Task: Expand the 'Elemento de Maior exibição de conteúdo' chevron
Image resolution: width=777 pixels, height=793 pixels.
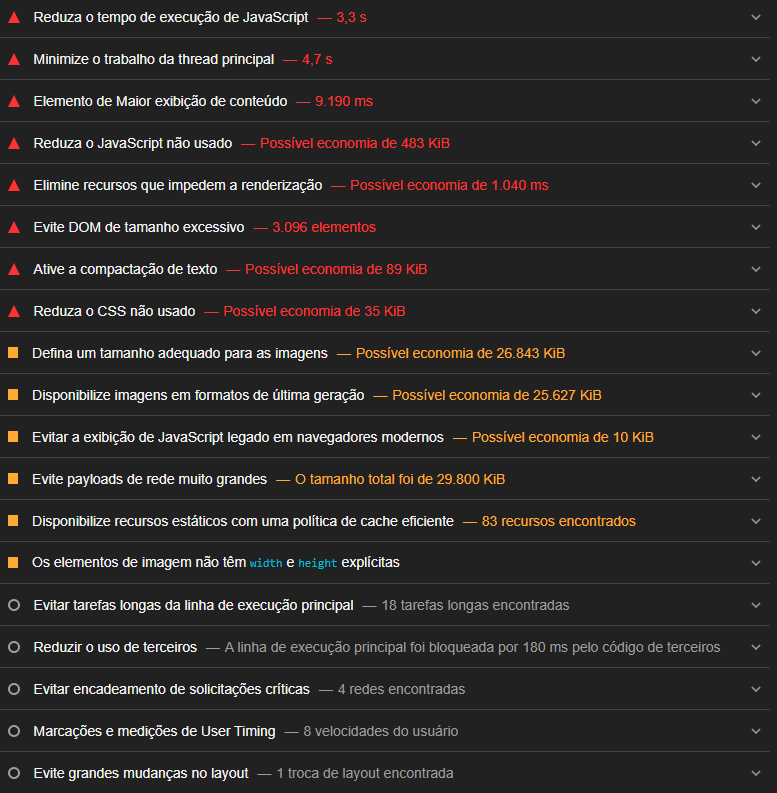Action: coord(756,101)
